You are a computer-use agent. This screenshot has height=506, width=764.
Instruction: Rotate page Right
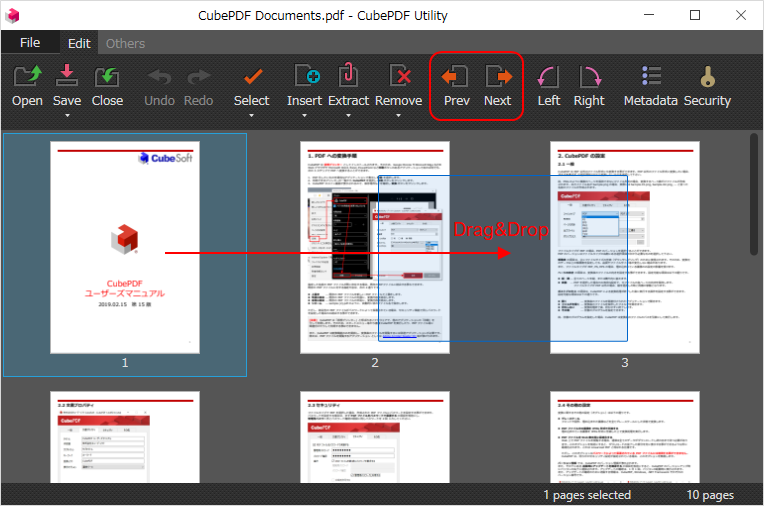point(589,86)
